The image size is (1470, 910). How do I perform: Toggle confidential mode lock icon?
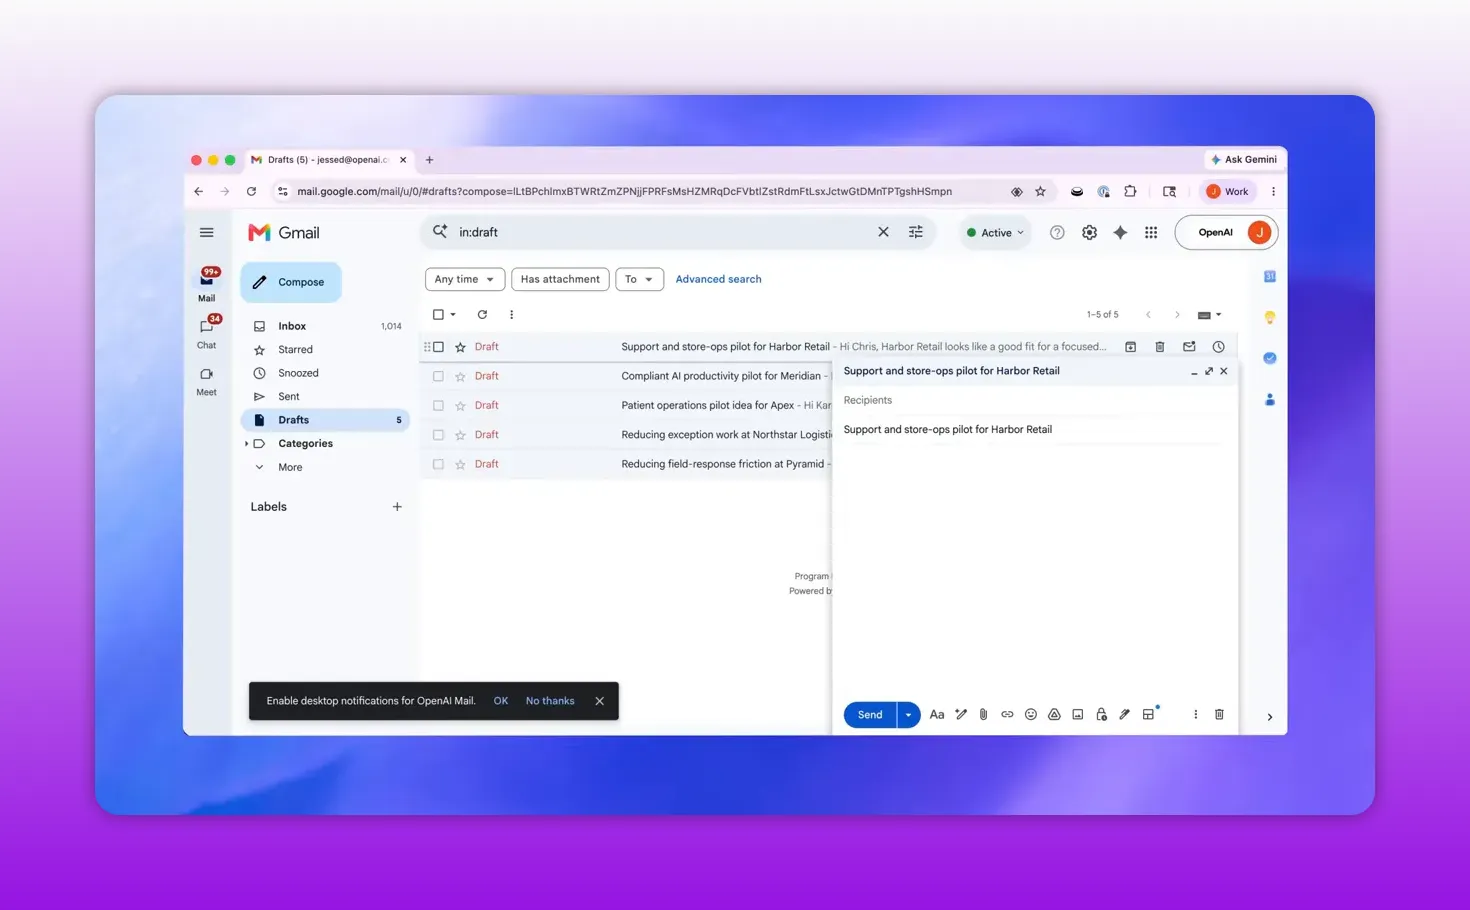[1101, 715]
